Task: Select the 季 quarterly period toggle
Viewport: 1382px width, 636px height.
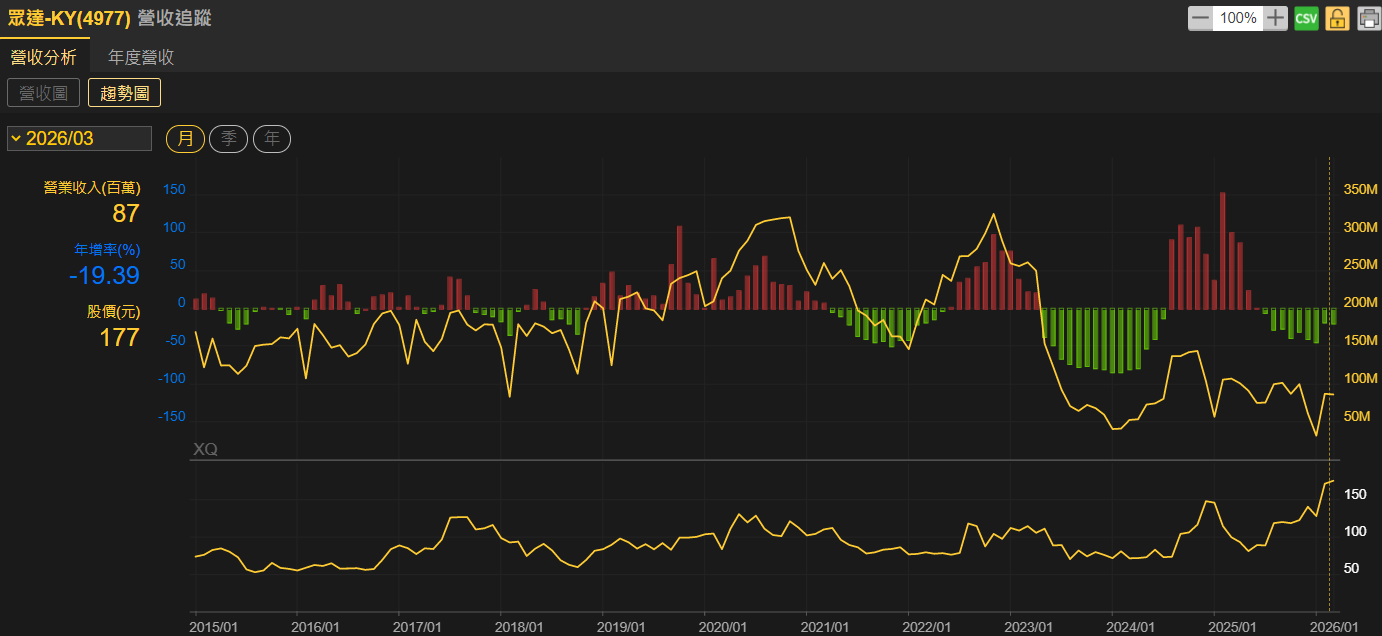Action: pyautogui.click(x=229, y=138)
